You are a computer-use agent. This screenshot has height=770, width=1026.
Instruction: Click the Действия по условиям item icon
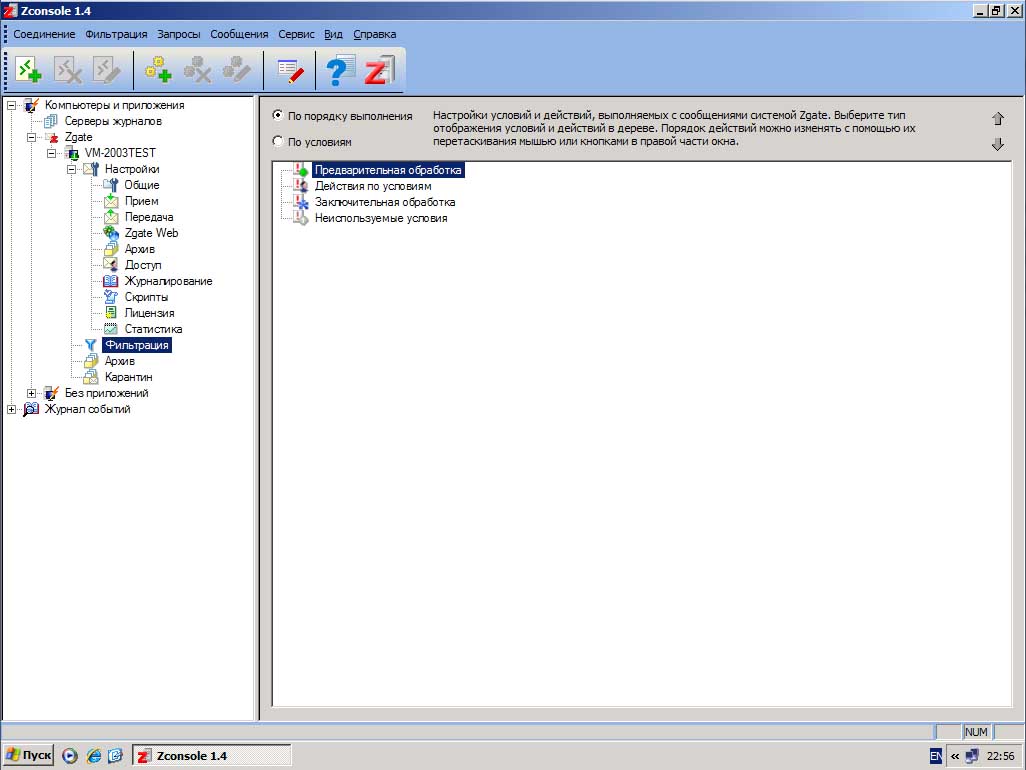pos(300,186)
